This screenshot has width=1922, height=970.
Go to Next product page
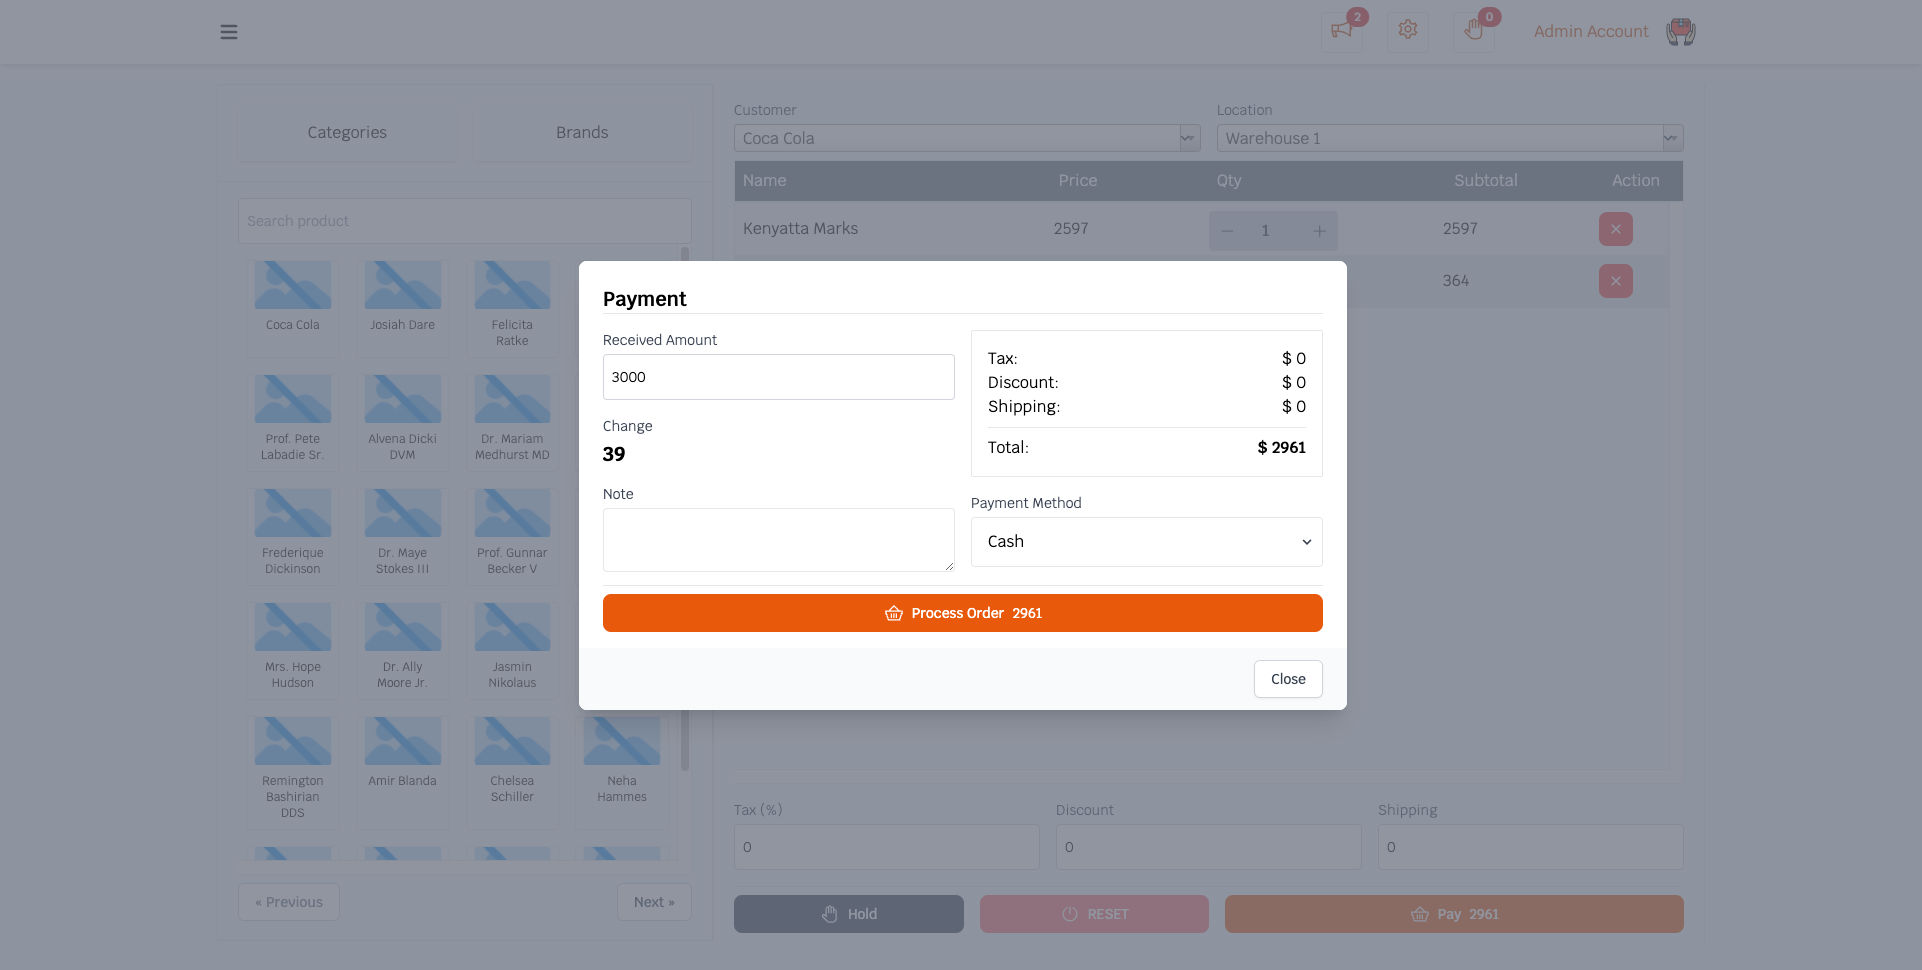[x=654, y=902]
